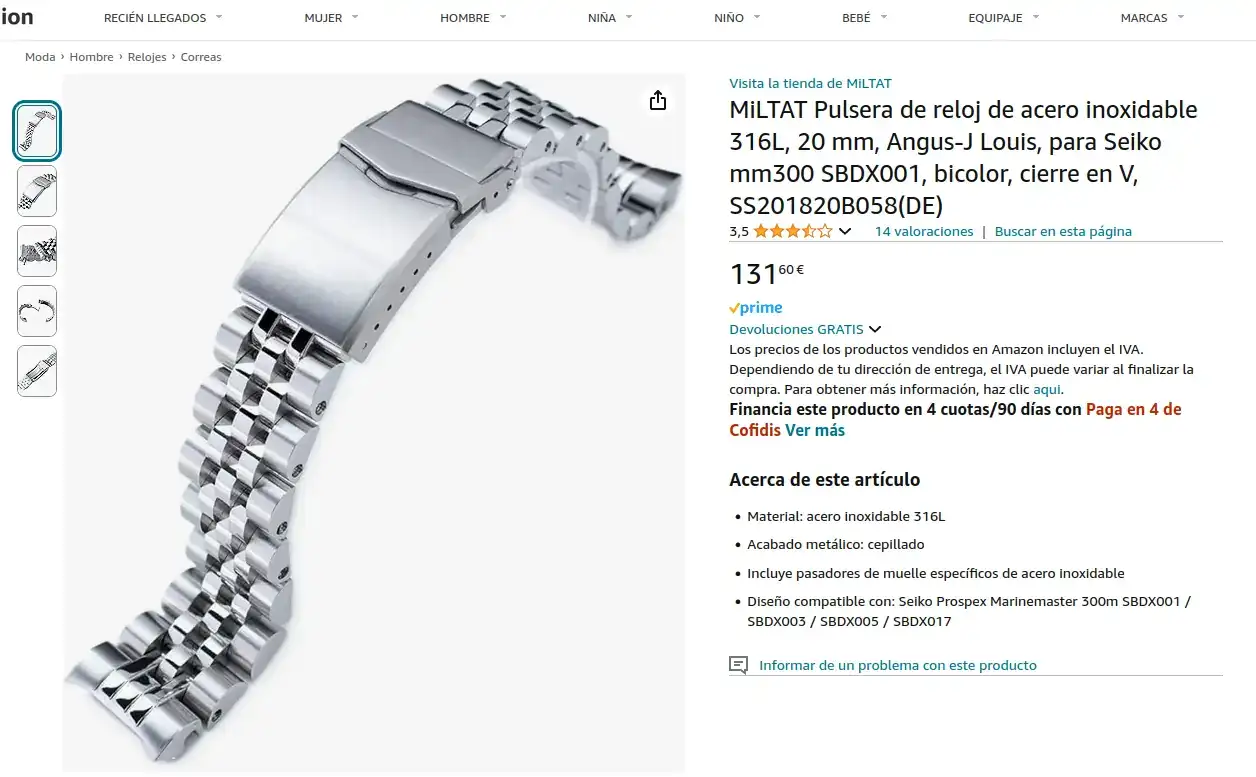
Task: Visit the MiLTAT store link
Action: coord(810,83)
